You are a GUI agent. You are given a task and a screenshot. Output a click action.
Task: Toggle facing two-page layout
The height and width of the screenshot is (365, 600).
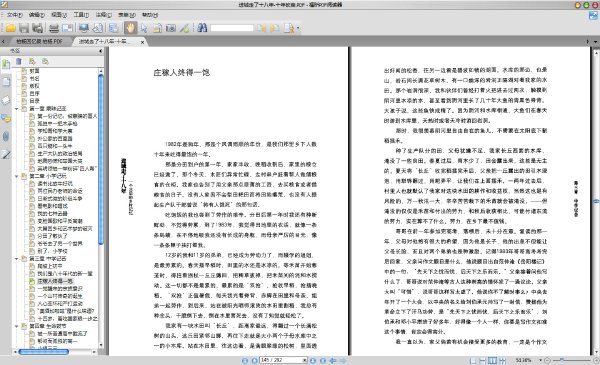coord(492,360)
